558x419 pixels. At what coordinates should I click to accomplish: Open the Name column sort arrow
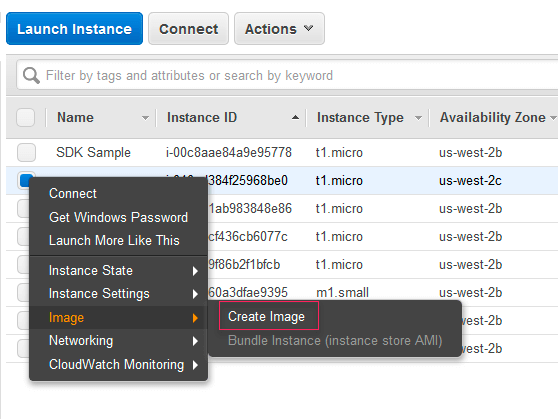(x=145, y=118)
